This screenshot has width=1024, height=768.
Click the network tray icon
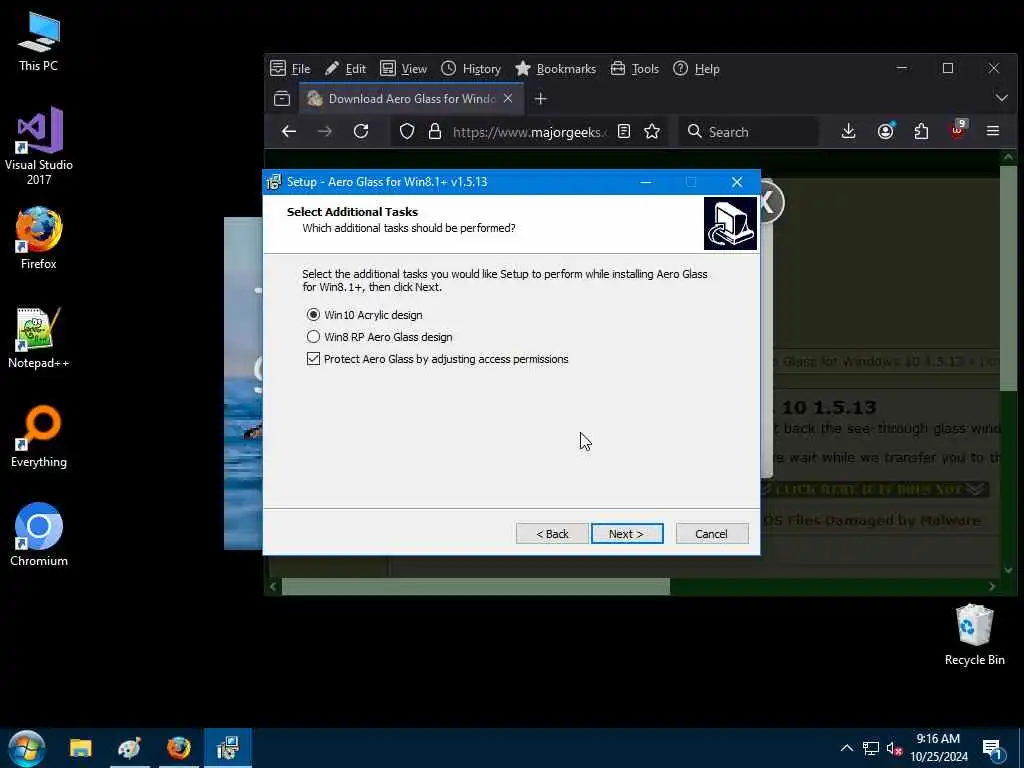(871, 748)
